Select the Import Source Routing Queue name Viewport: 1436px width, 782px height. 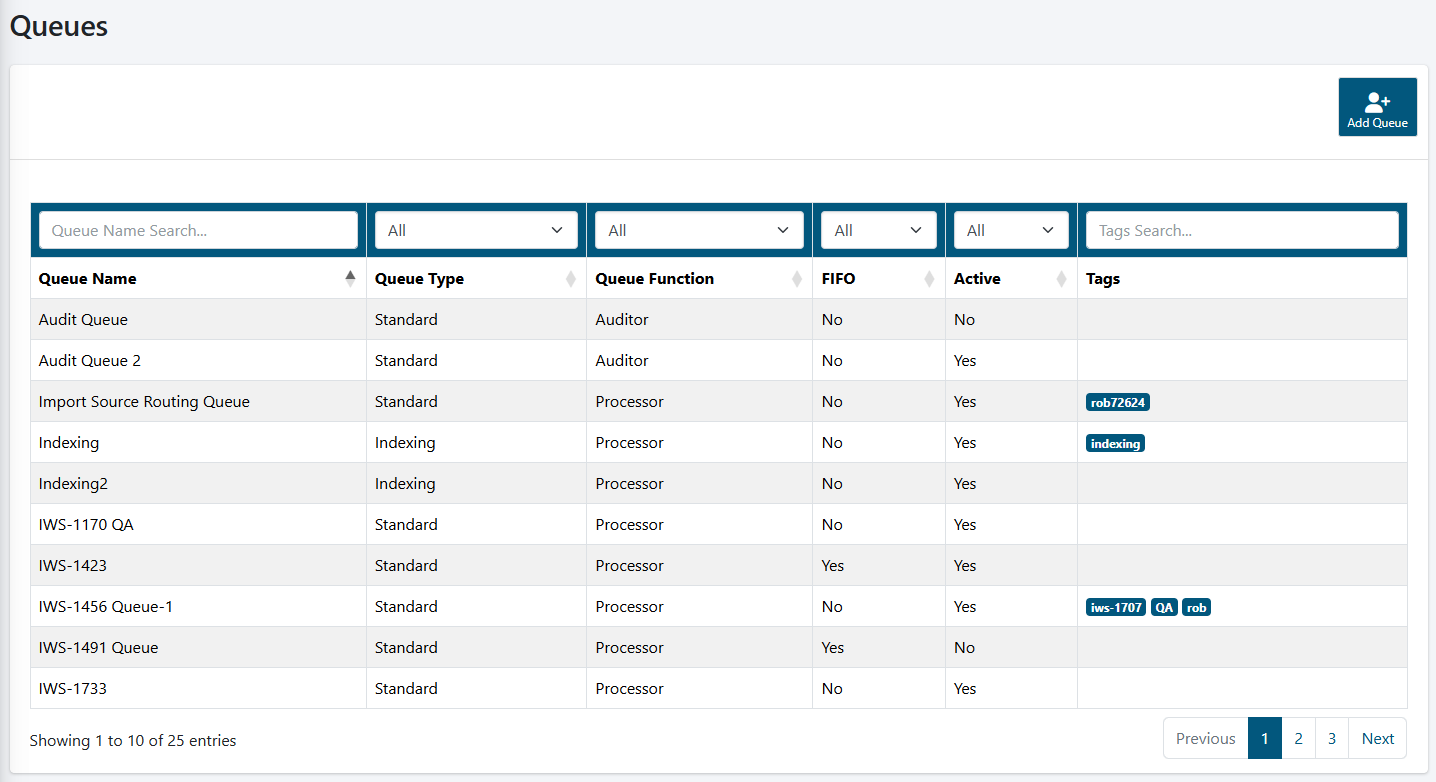pos(144,401)
